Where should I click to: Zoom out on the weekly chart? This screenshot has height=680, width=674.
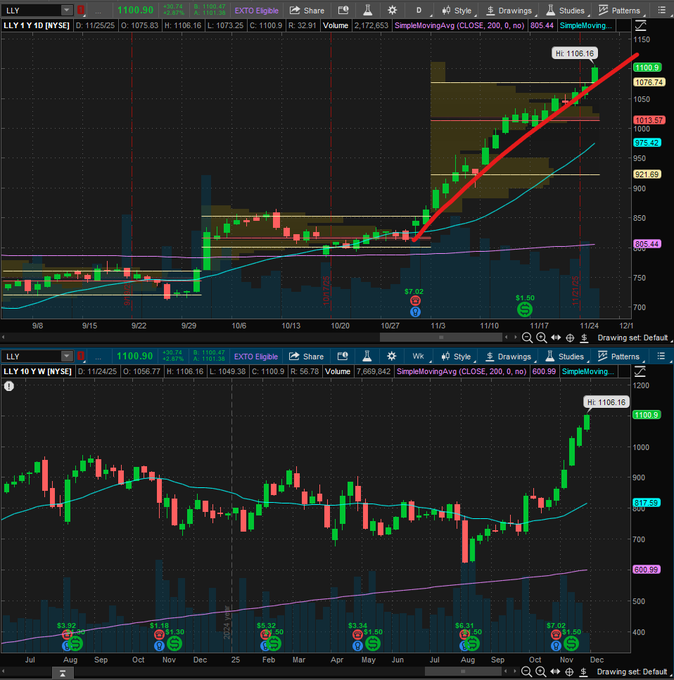pyautogui.click(x=526, y=672)
